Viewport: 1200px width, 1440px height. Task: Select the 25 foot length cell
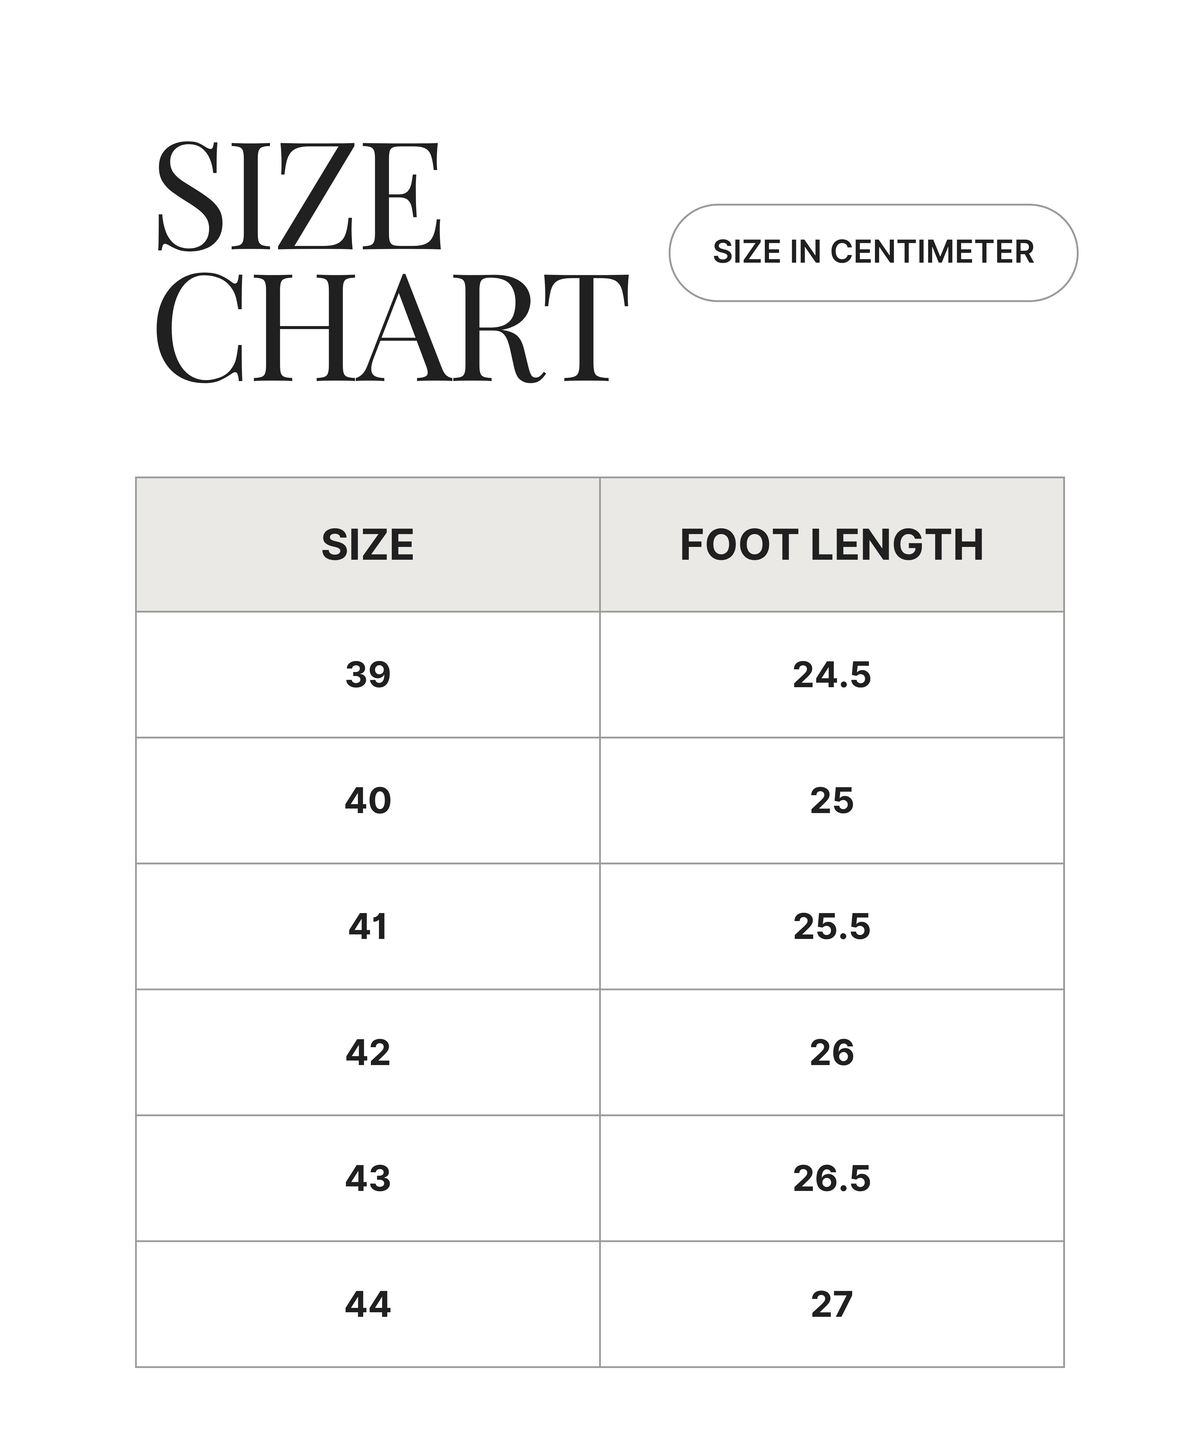tap(832, 801)
